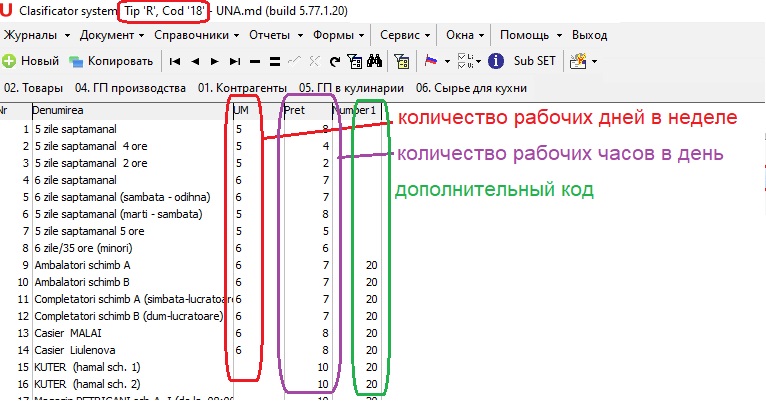Open the 02. Товары shortcut

[x=33, y=88]
